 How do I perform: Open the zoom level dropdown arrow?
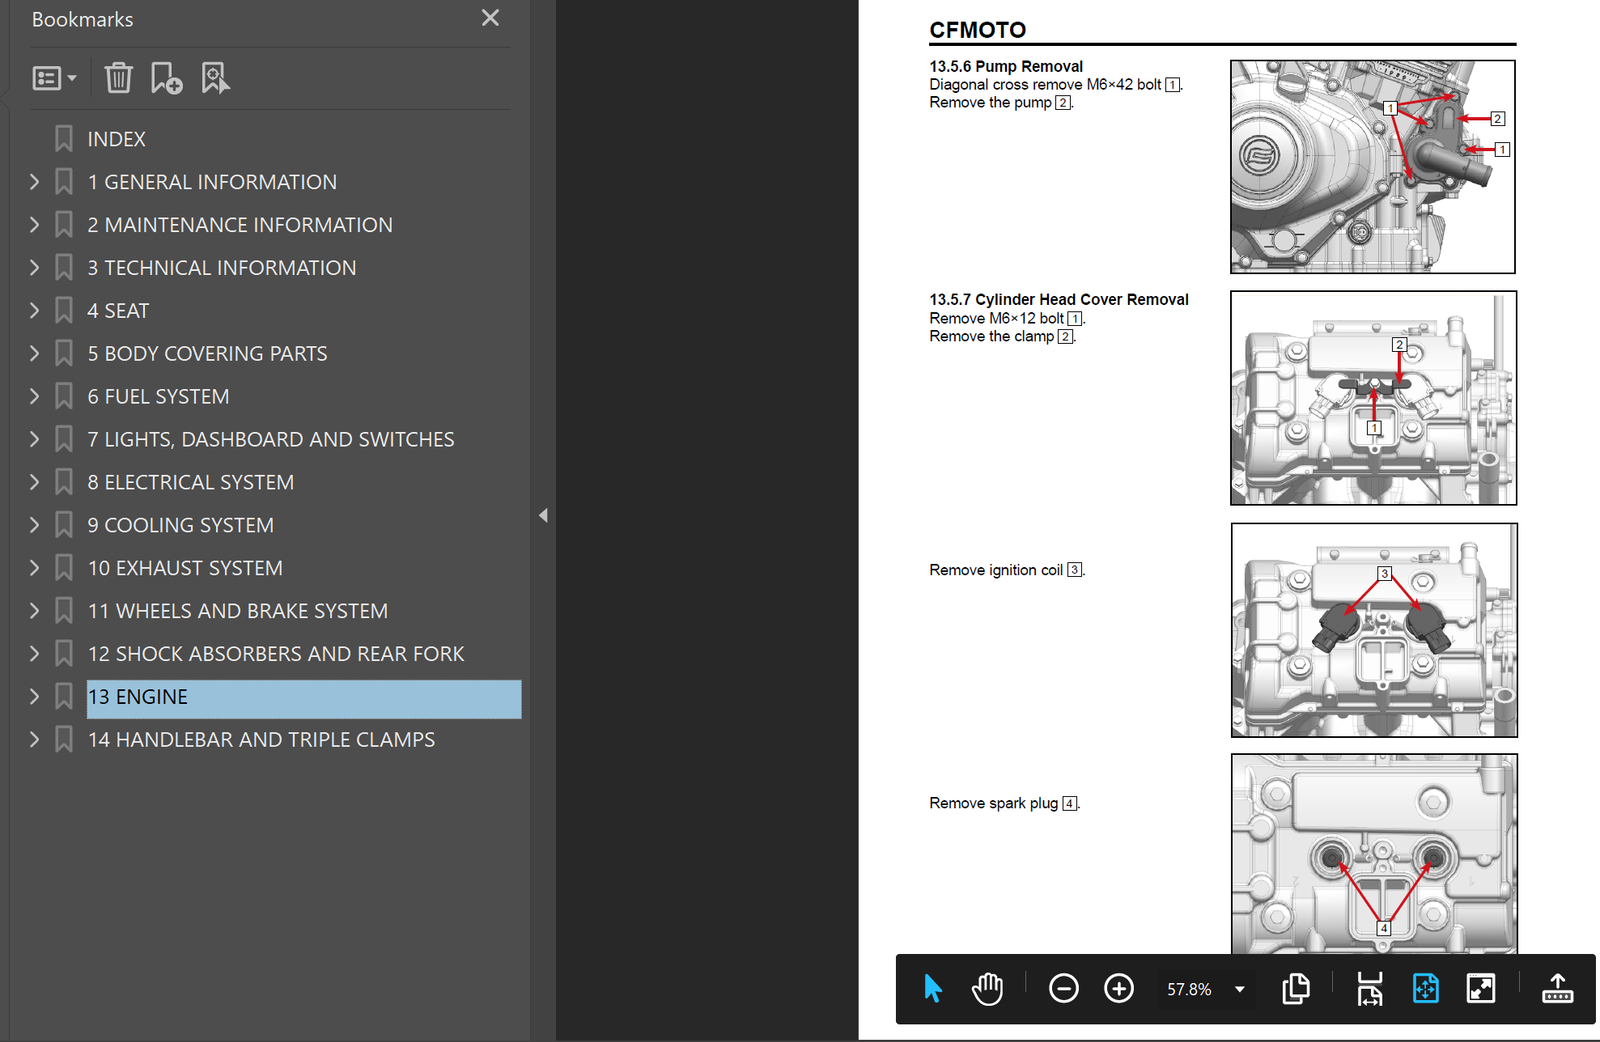[1240, 989]
